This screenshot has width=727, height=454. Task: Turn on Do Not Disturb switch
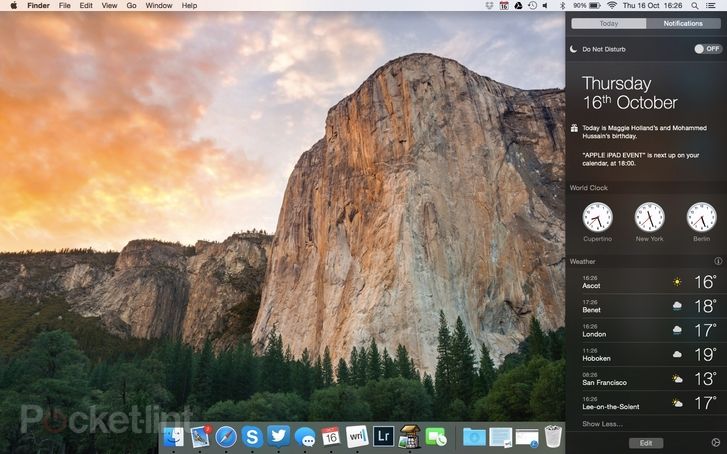(x=707, y=48)
